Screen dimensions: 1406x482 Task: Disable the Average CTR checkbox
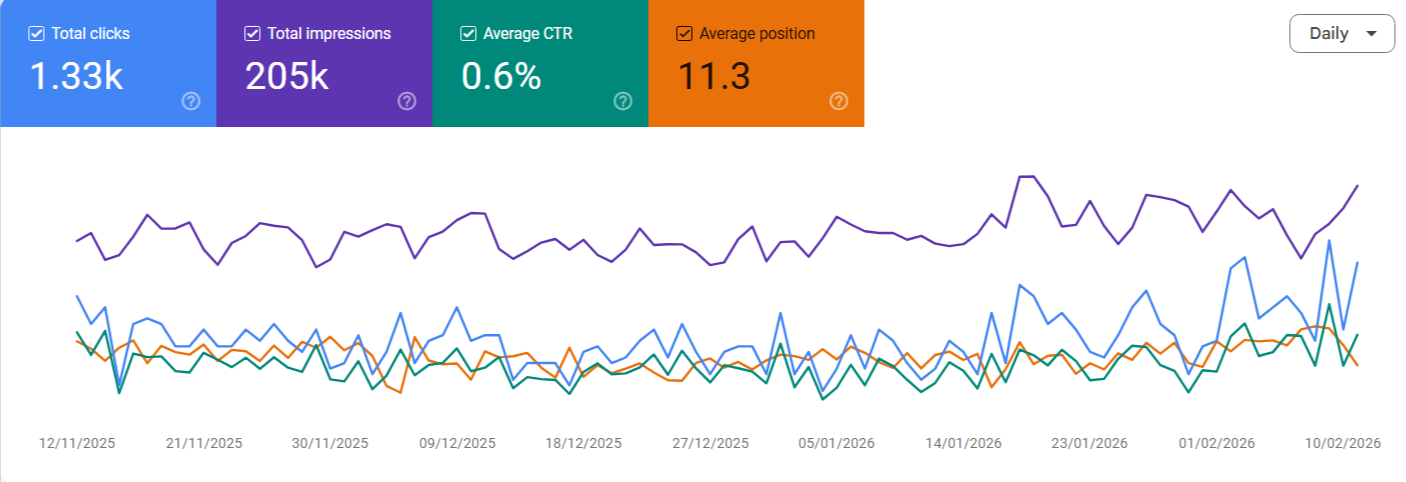469,34
